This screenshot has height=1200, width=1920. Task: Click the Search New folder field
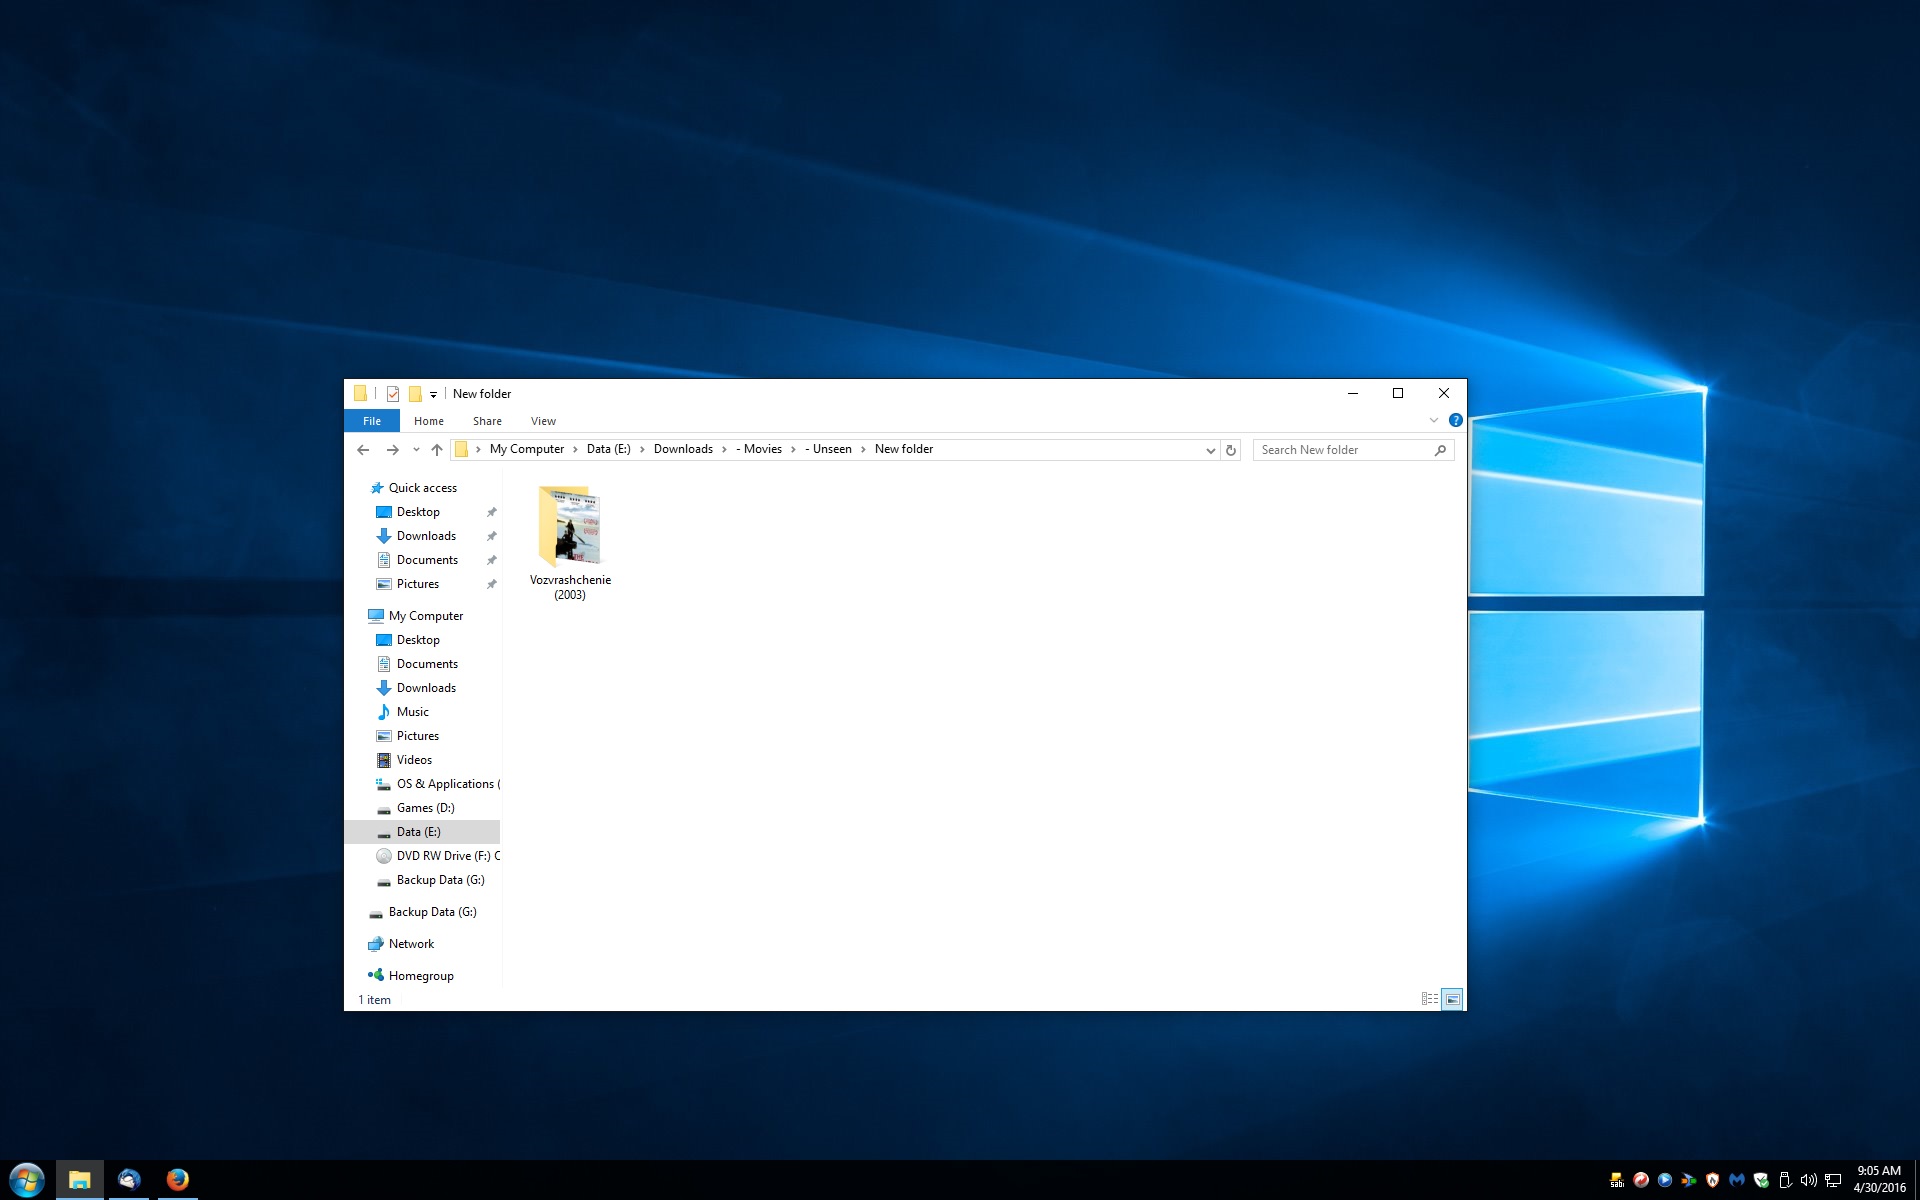click(1344, 450)
